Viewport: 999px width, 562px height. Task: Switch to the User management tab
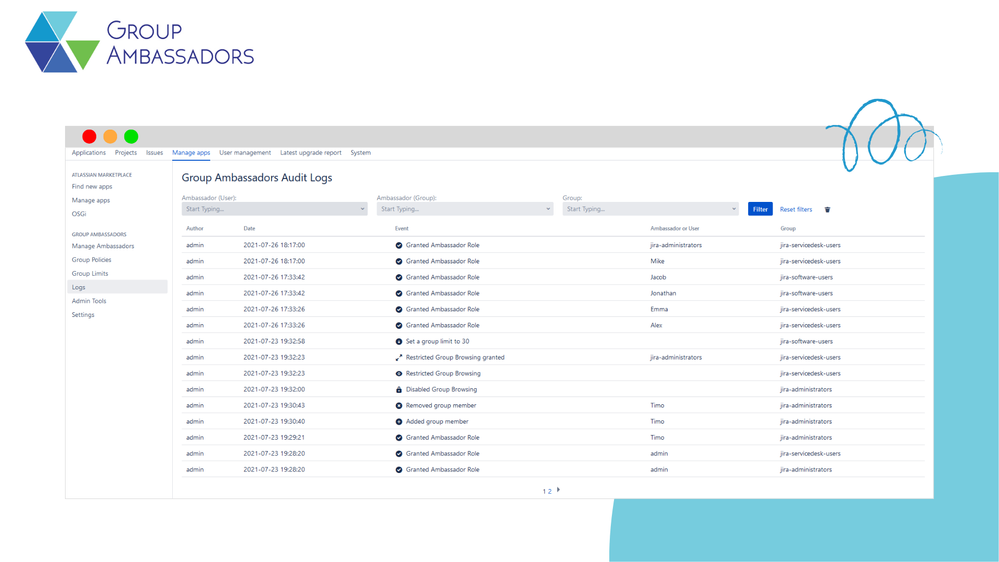[x=245, y=153]
